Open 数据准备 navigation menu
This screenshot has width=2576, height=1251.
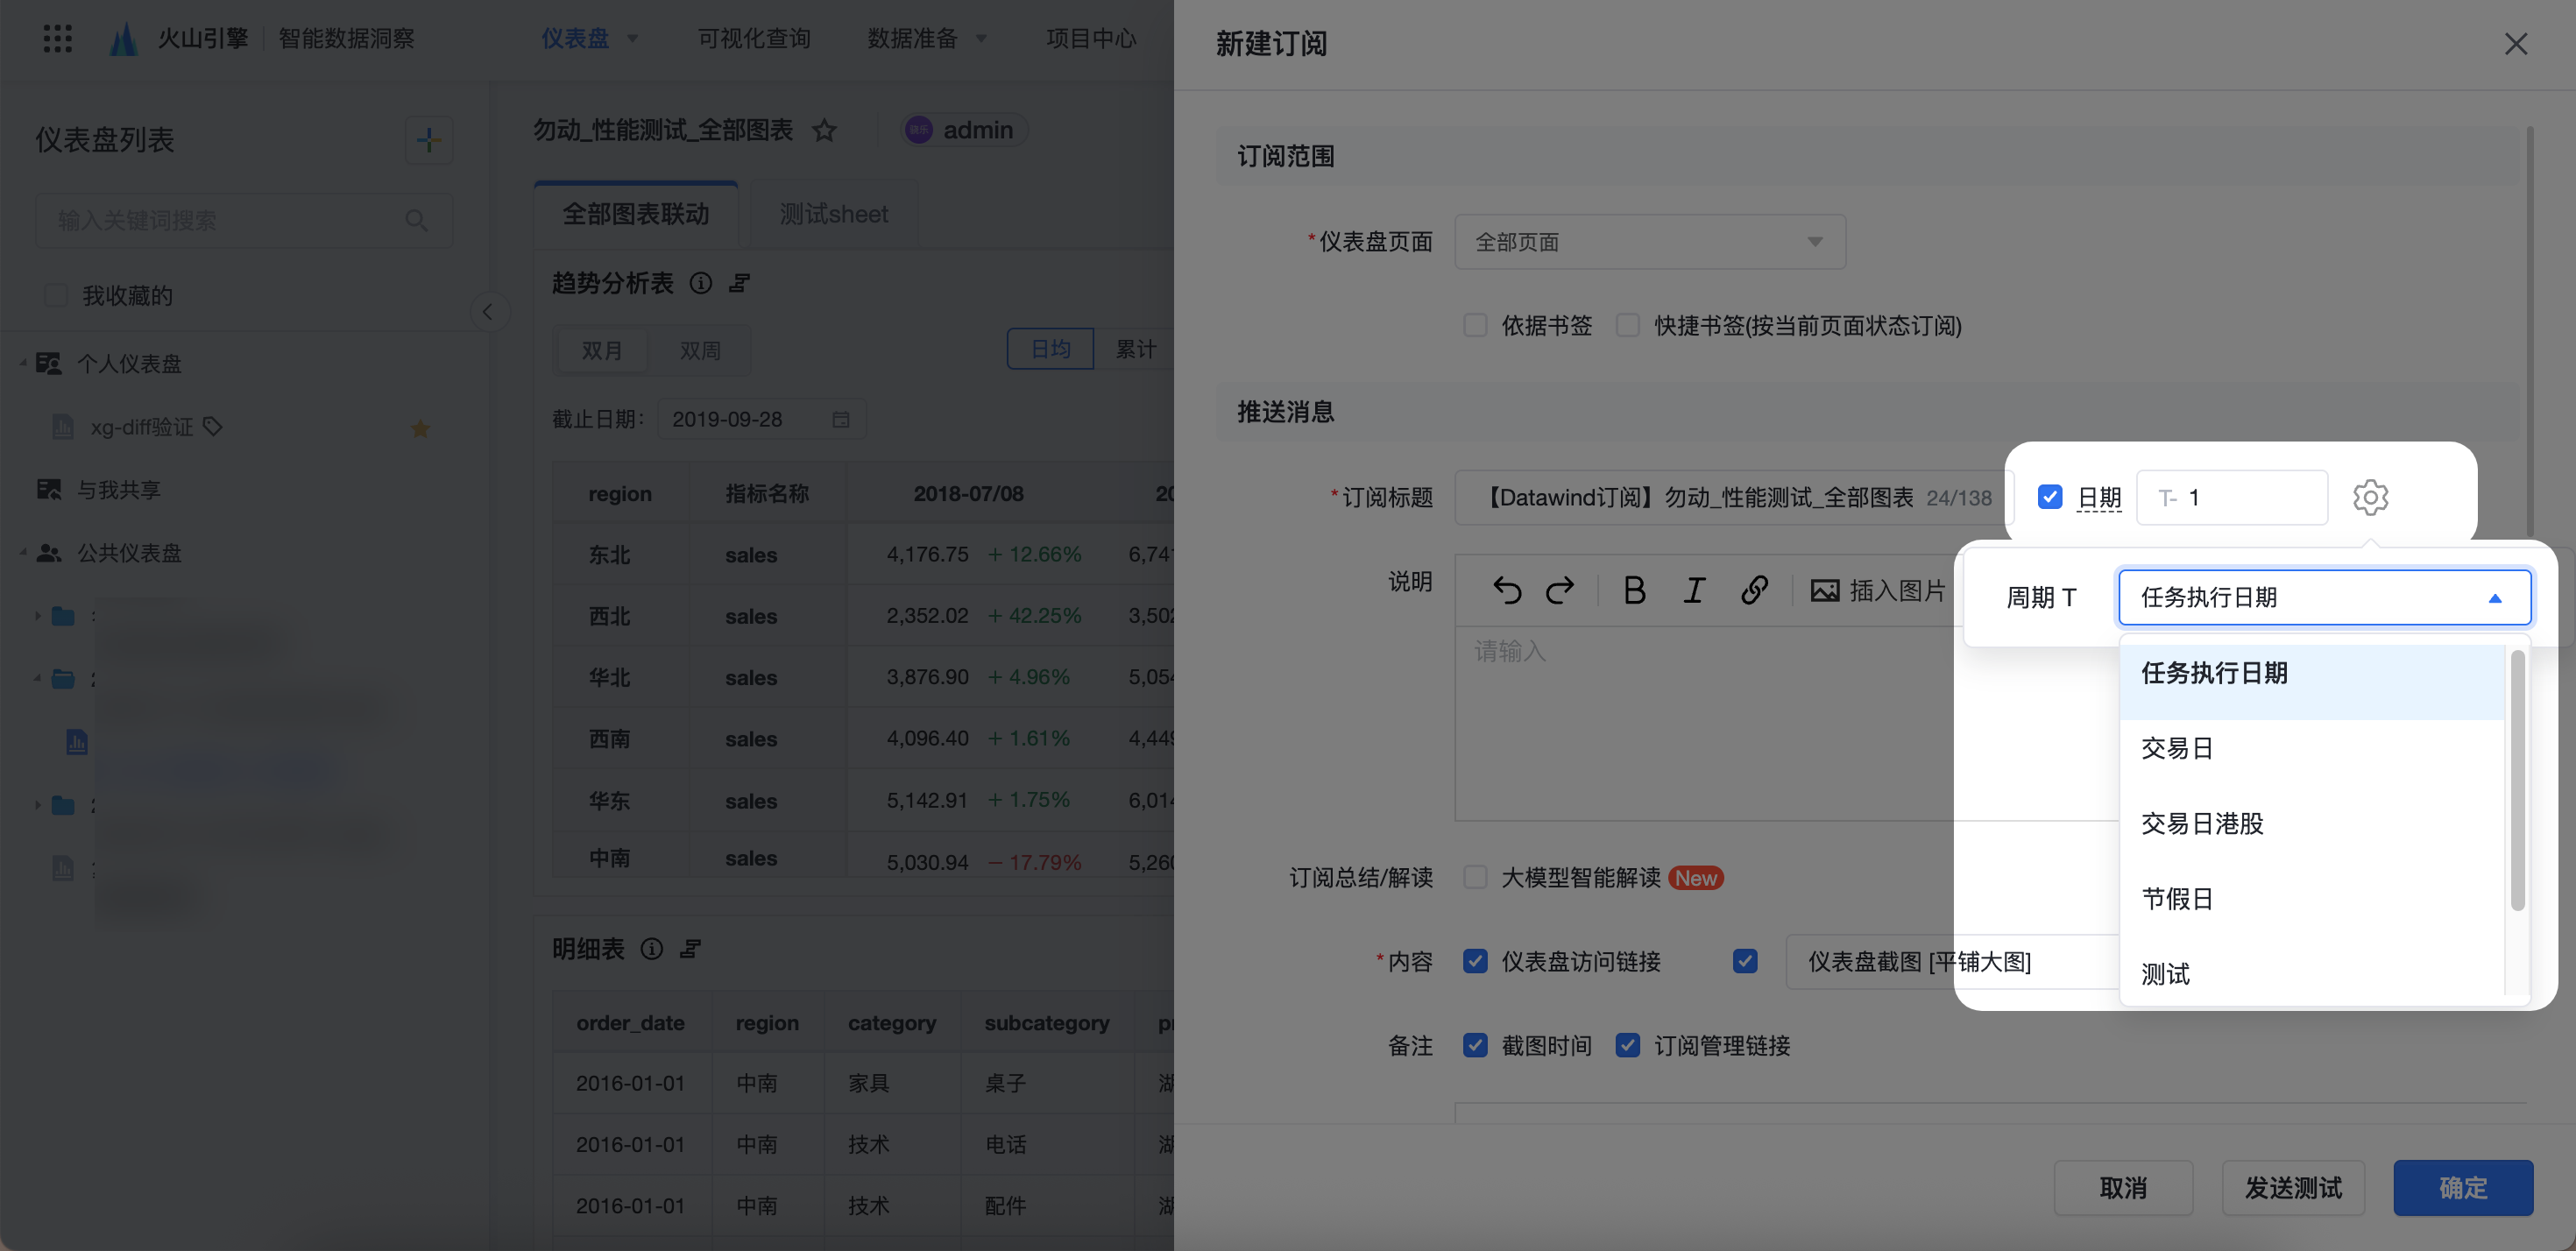[x=927, y=38]
